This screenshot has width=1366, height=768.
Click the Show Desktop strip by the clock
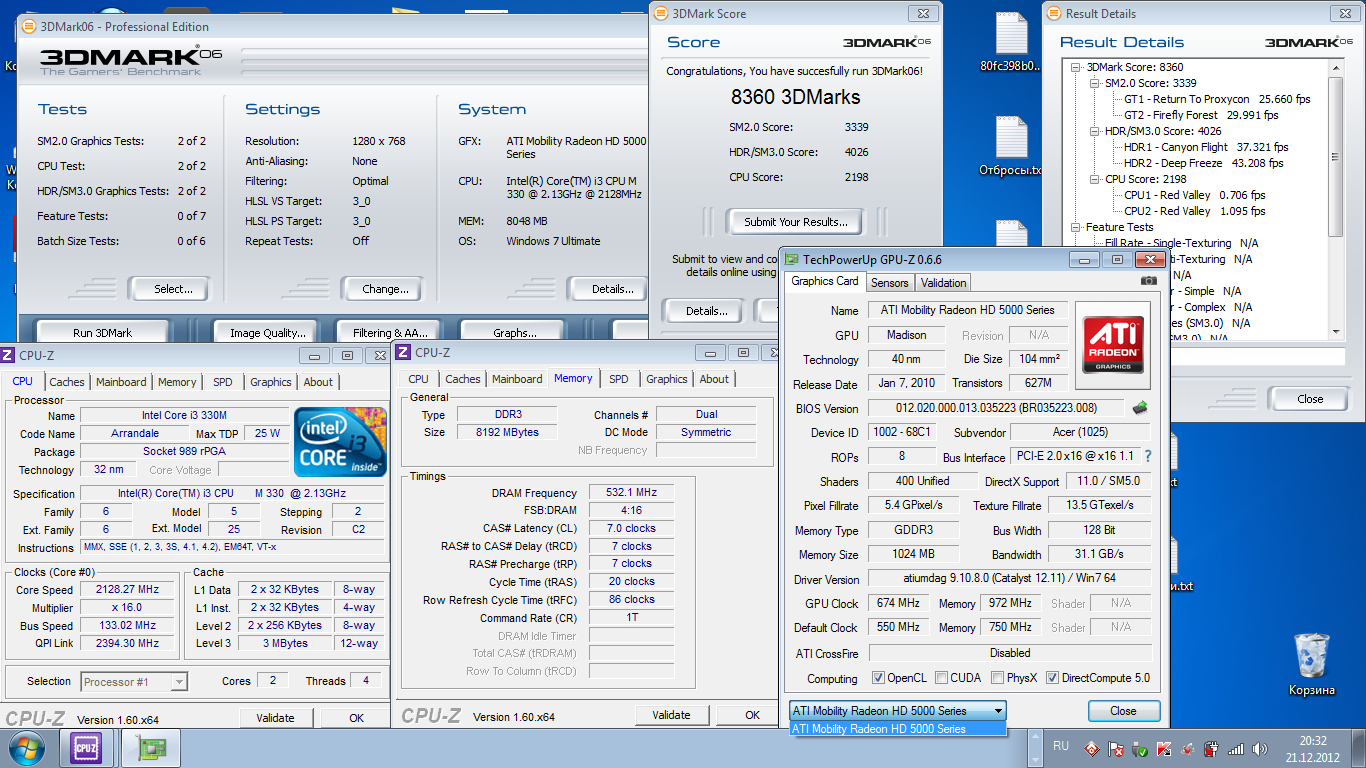1360,748
